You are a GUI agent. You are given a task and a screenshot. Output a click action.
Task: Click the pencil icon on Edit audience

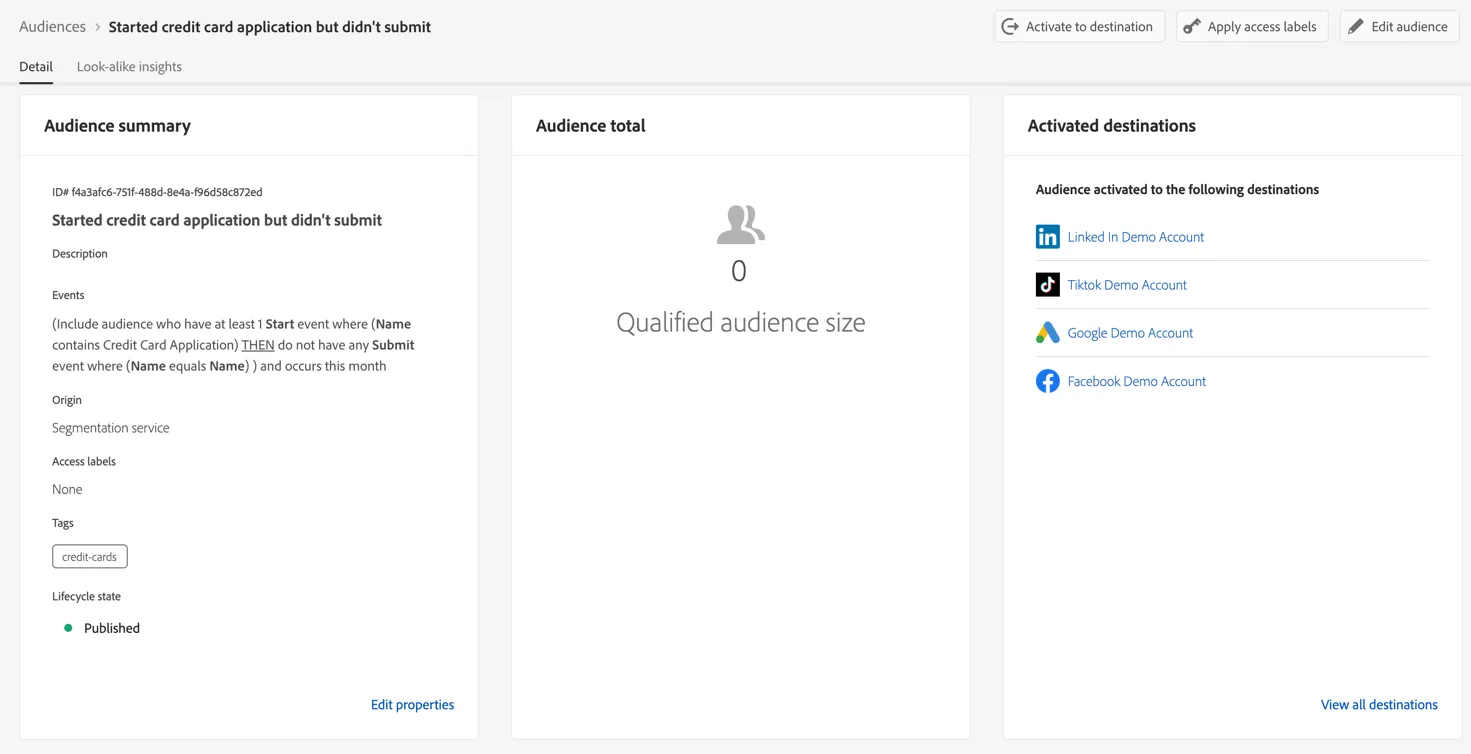click(x=1356, y=27)
